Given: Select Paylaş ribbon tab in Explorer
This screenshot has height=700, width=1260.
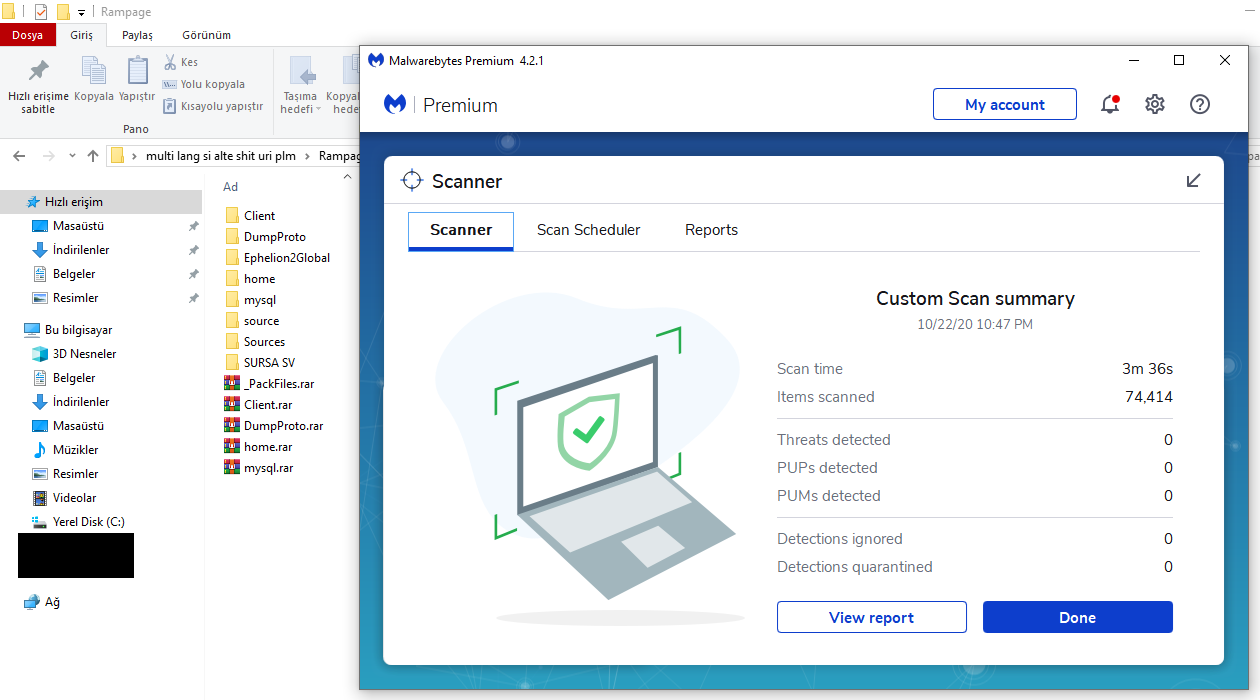Looking at the screenshot, I should click(137, 35).
